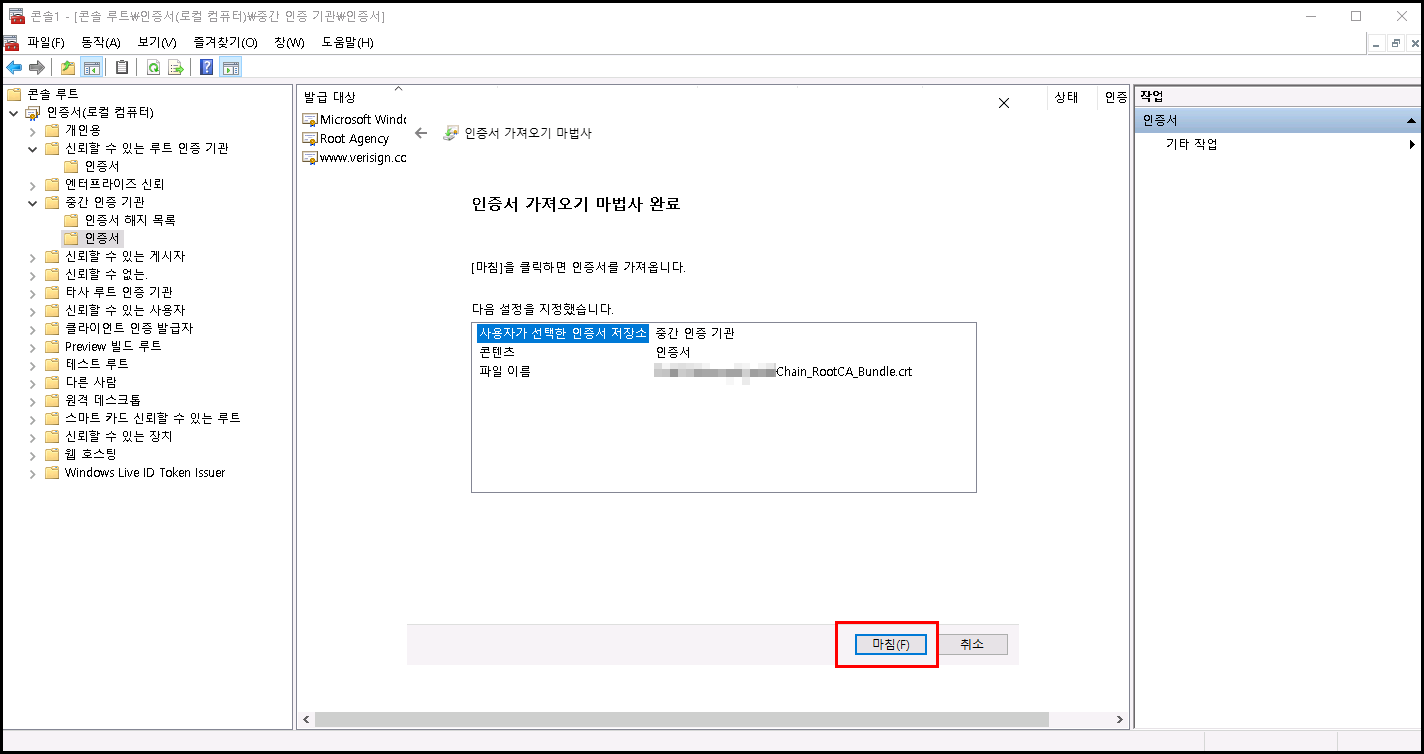This screenshot has width=1424, height=754.
Task: Open the 동작(A) menu
Action: [x=100, y=42]
